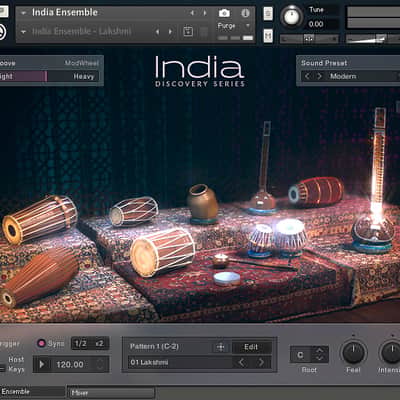400x400 pixels.
Task: Click the tempo value 120.00 field
Action: [70, 364]
